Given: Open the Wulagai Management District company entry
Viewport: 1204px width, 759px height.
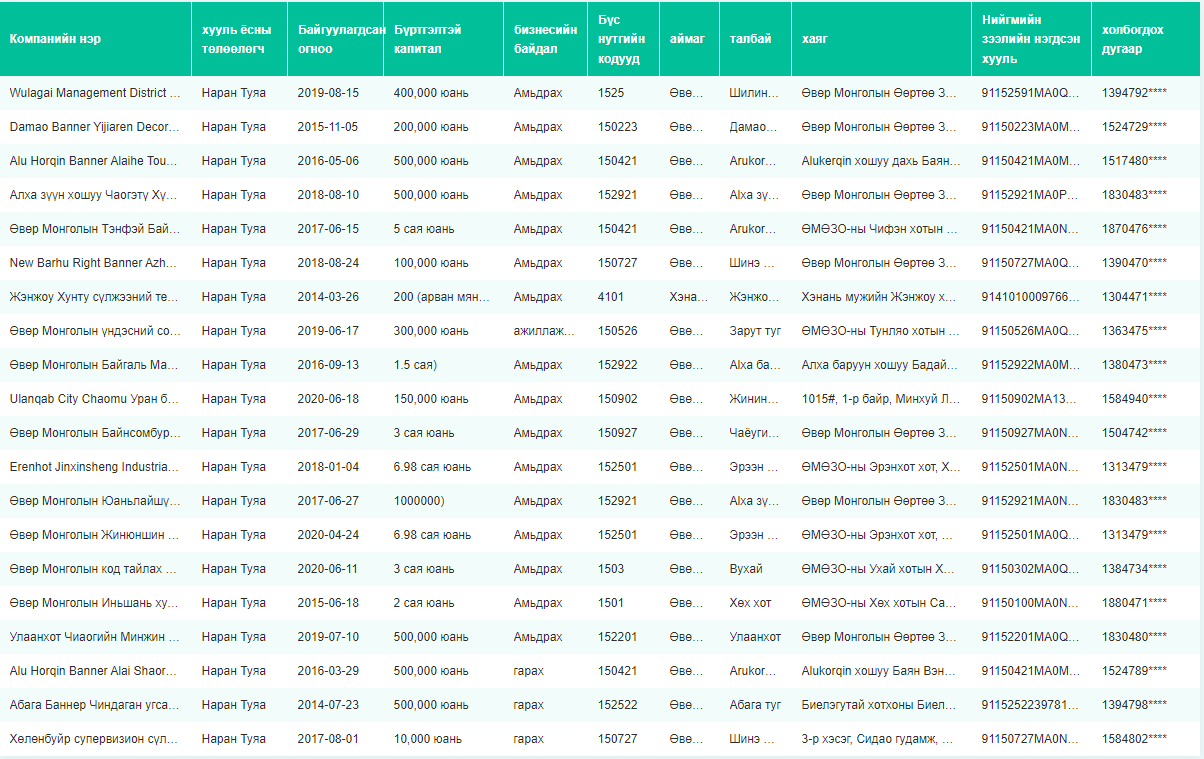Looking at the screenshot, I should [95, 93].
